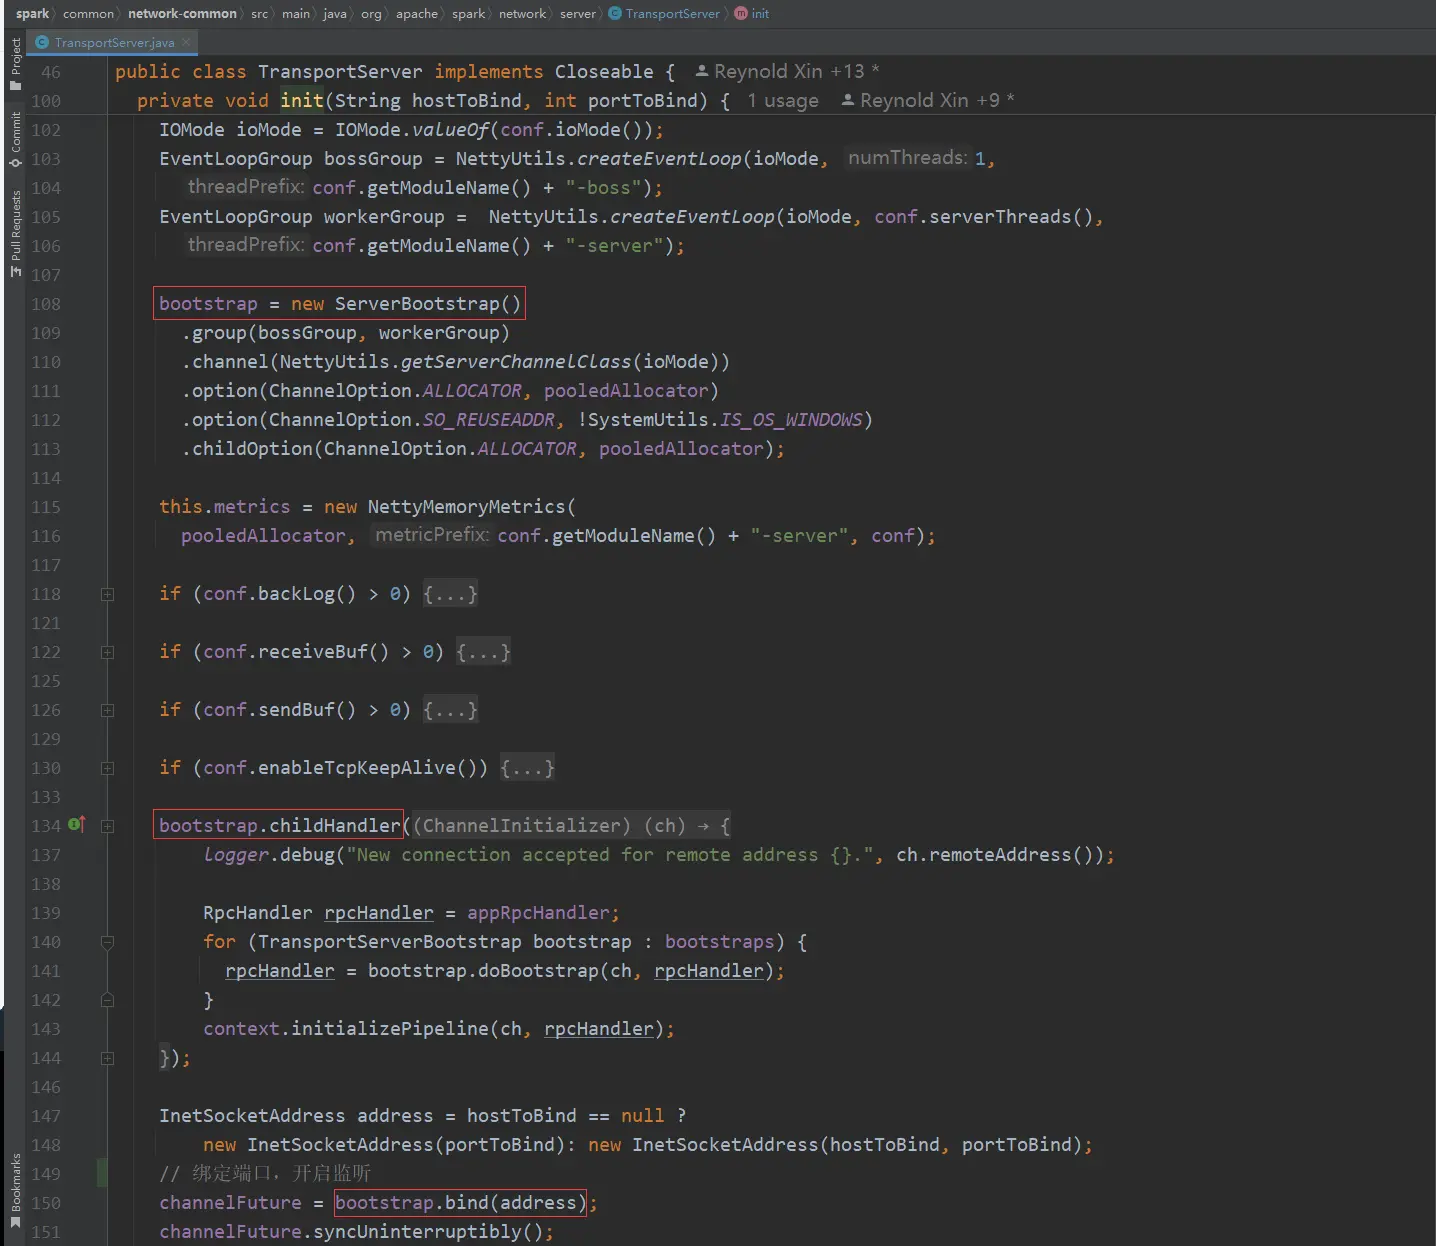This screenshot has height=1246, width=1436.
Task: Click the Java file icon on TransportServer.java tab
Action: (42, 42)
